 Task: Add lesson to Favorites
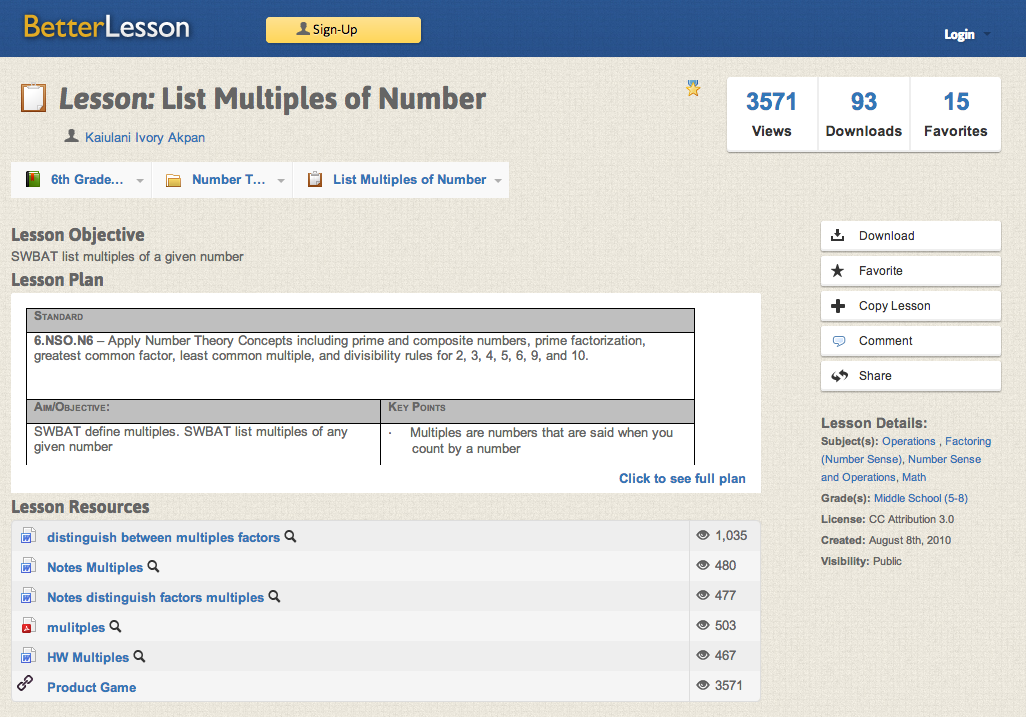tap(910, 271)
